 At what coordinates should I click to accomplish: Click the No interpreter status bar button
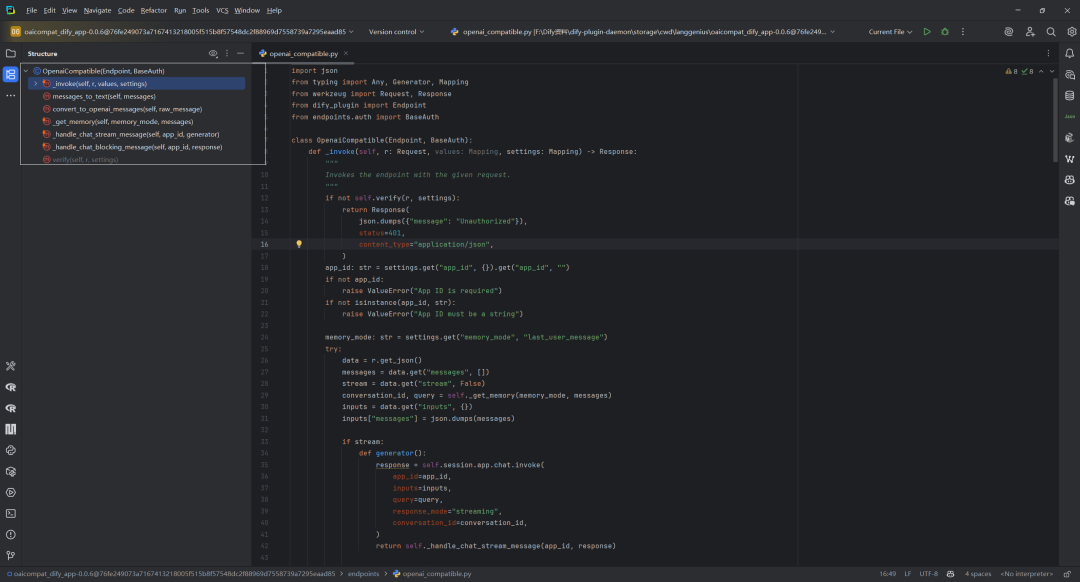1026,574
